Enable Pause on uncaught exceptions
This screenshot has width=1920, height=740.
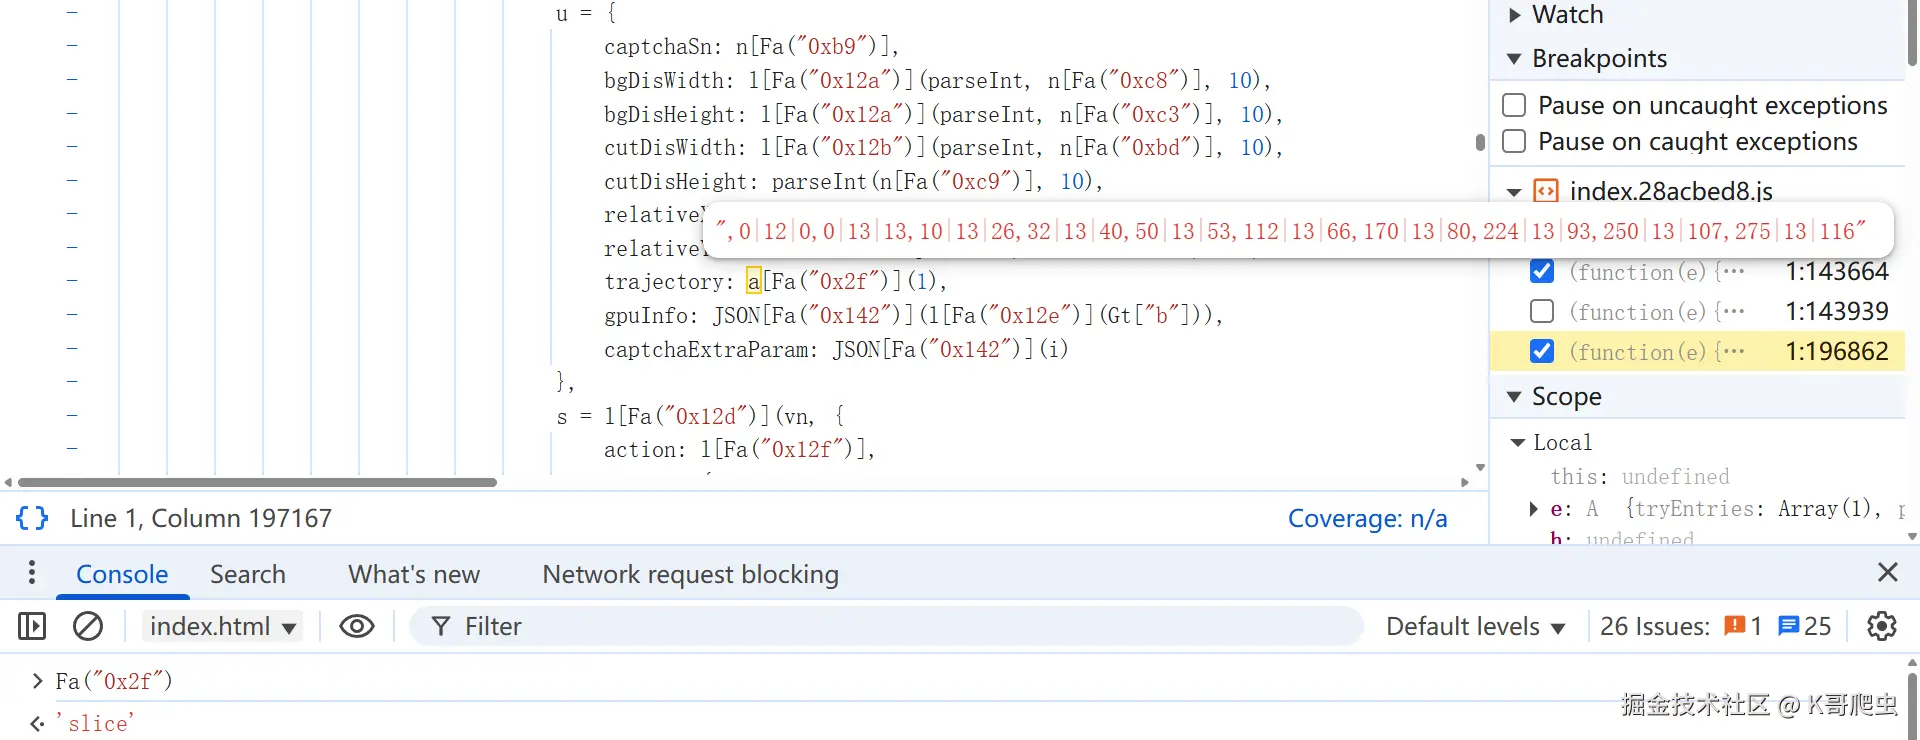1515,105
